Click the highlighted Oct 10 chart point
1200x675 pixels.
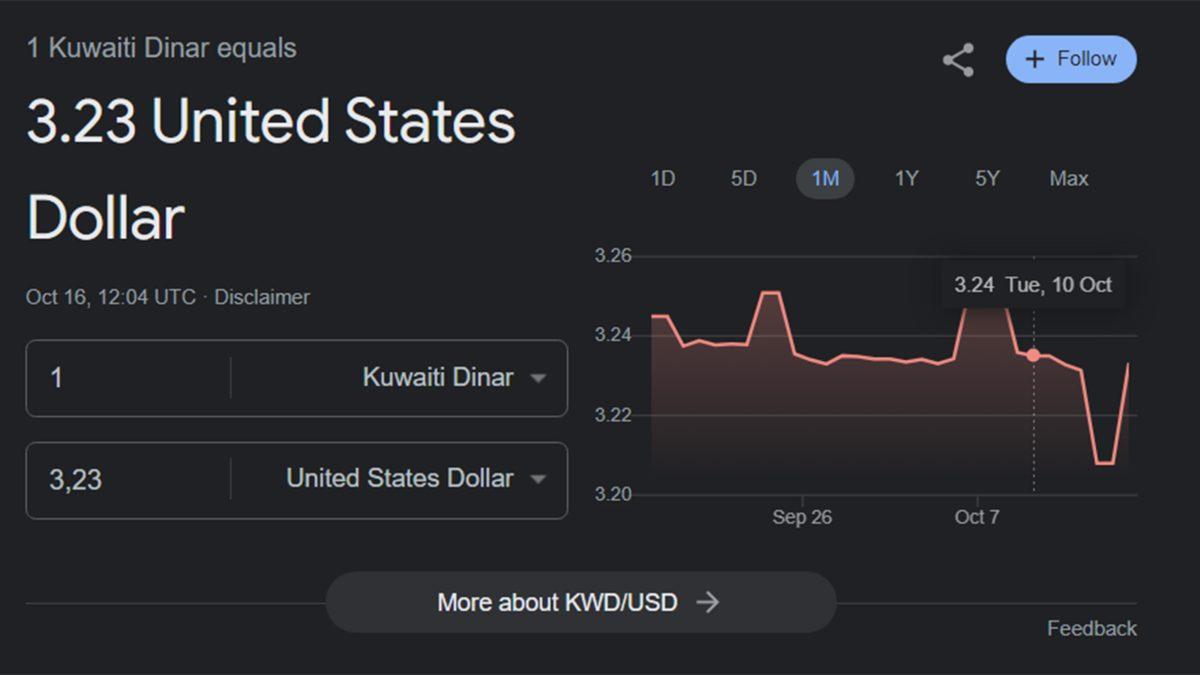tap(1033, 355)
